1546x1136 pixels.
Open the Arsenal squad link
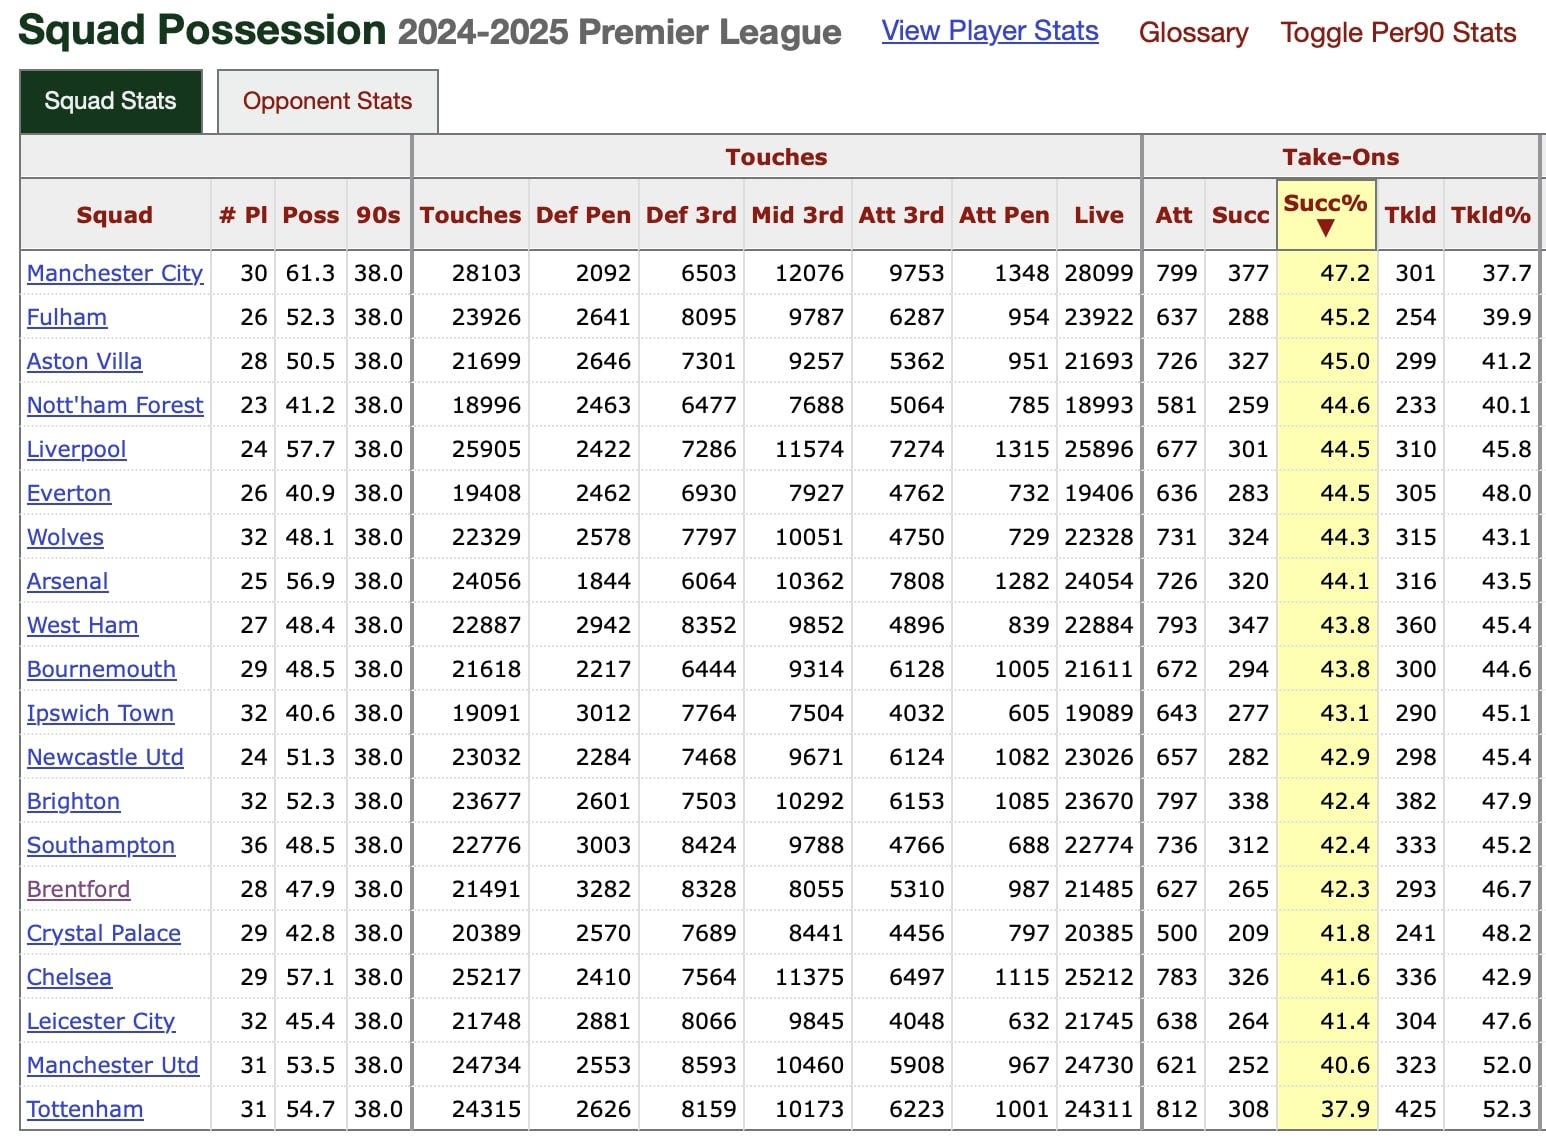[x=67, y=581]
